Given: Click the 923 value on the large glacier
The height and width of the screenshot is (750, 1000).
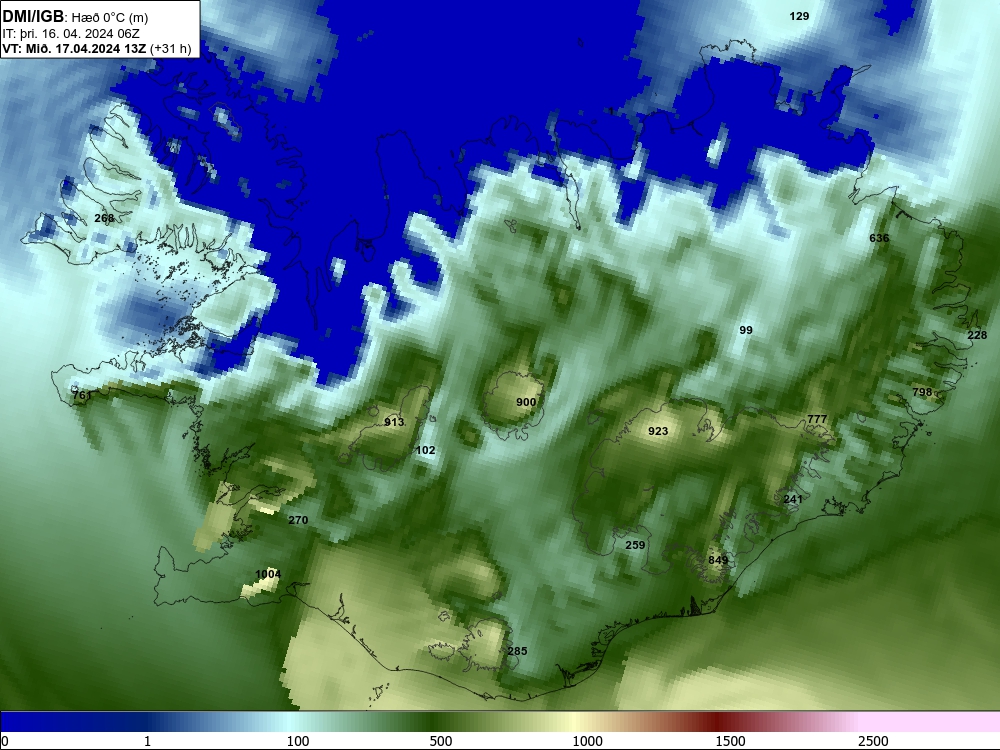Looking at the screenshot, I should pyautogui.click(x=658, y=431).
